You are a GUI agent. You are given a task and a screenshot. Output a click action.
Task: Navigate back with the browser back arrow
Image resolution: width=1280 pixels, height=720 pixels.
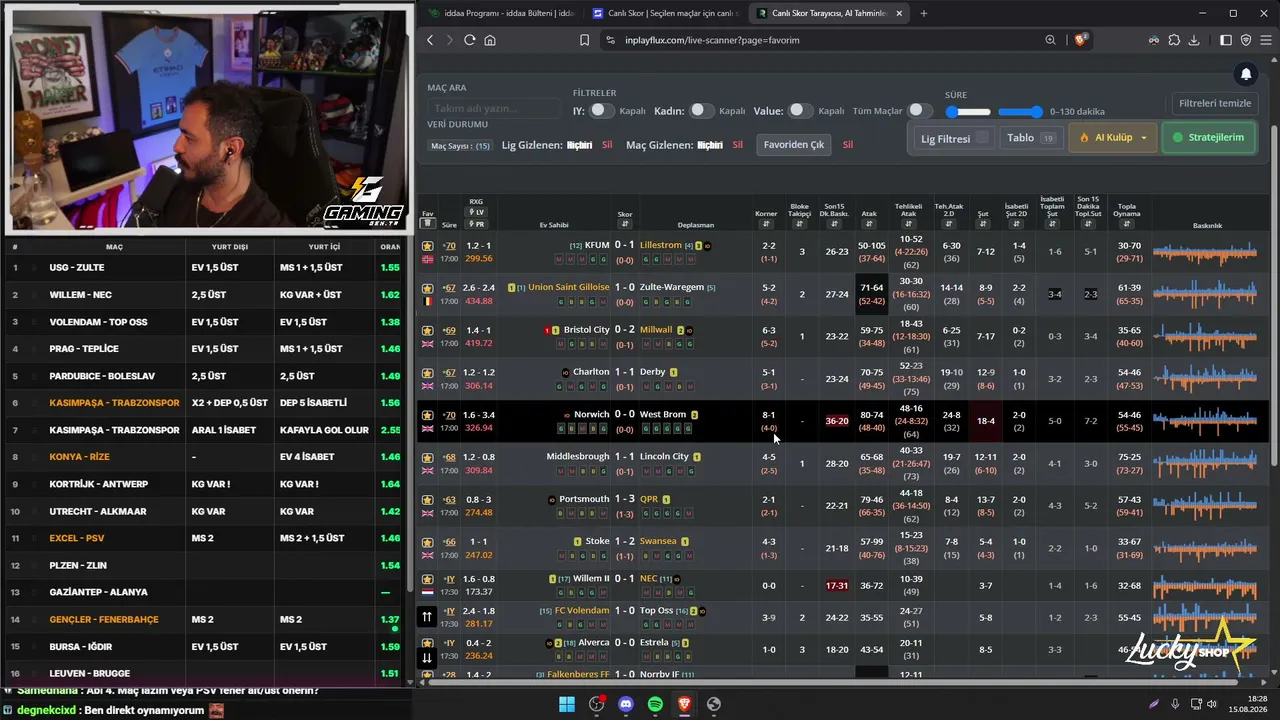click(x=430, y=40)
